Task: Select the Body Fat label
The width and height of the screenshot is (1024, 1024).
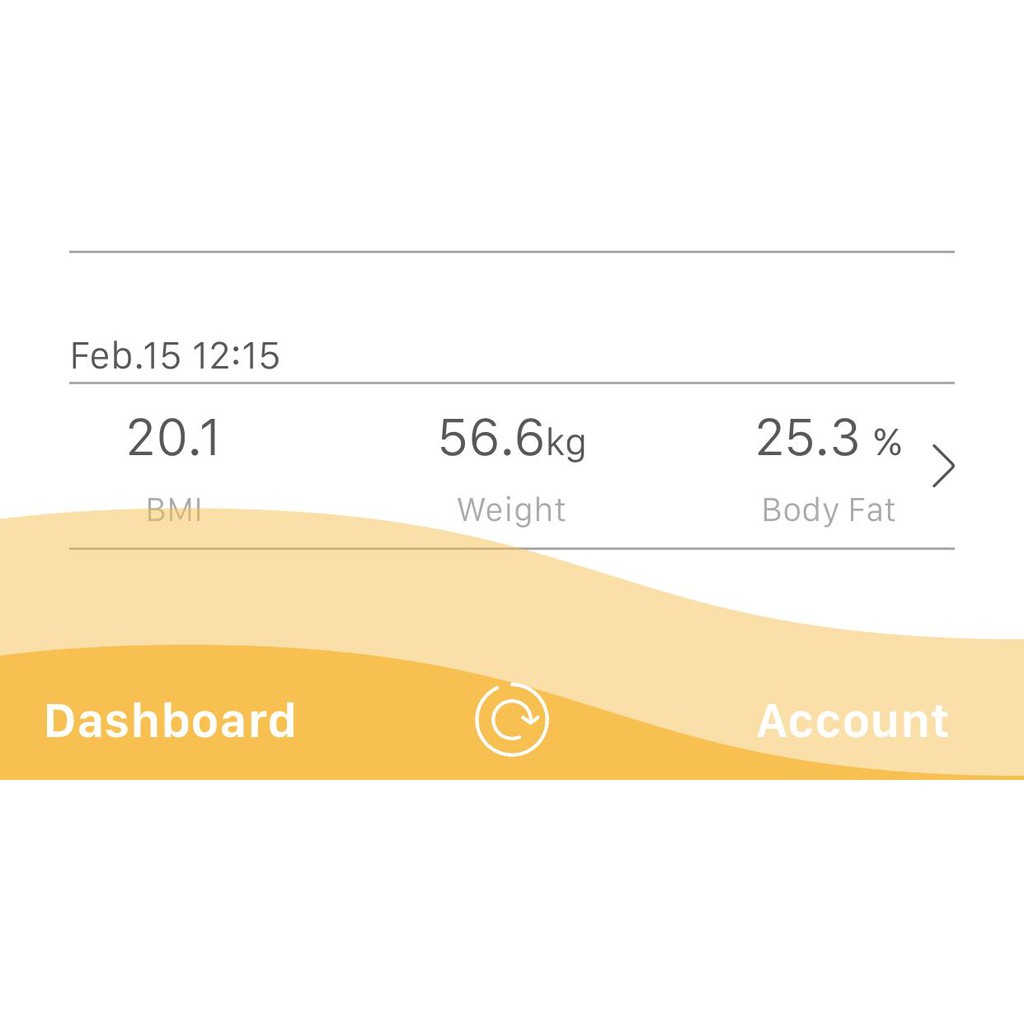Action: [828, 510]
